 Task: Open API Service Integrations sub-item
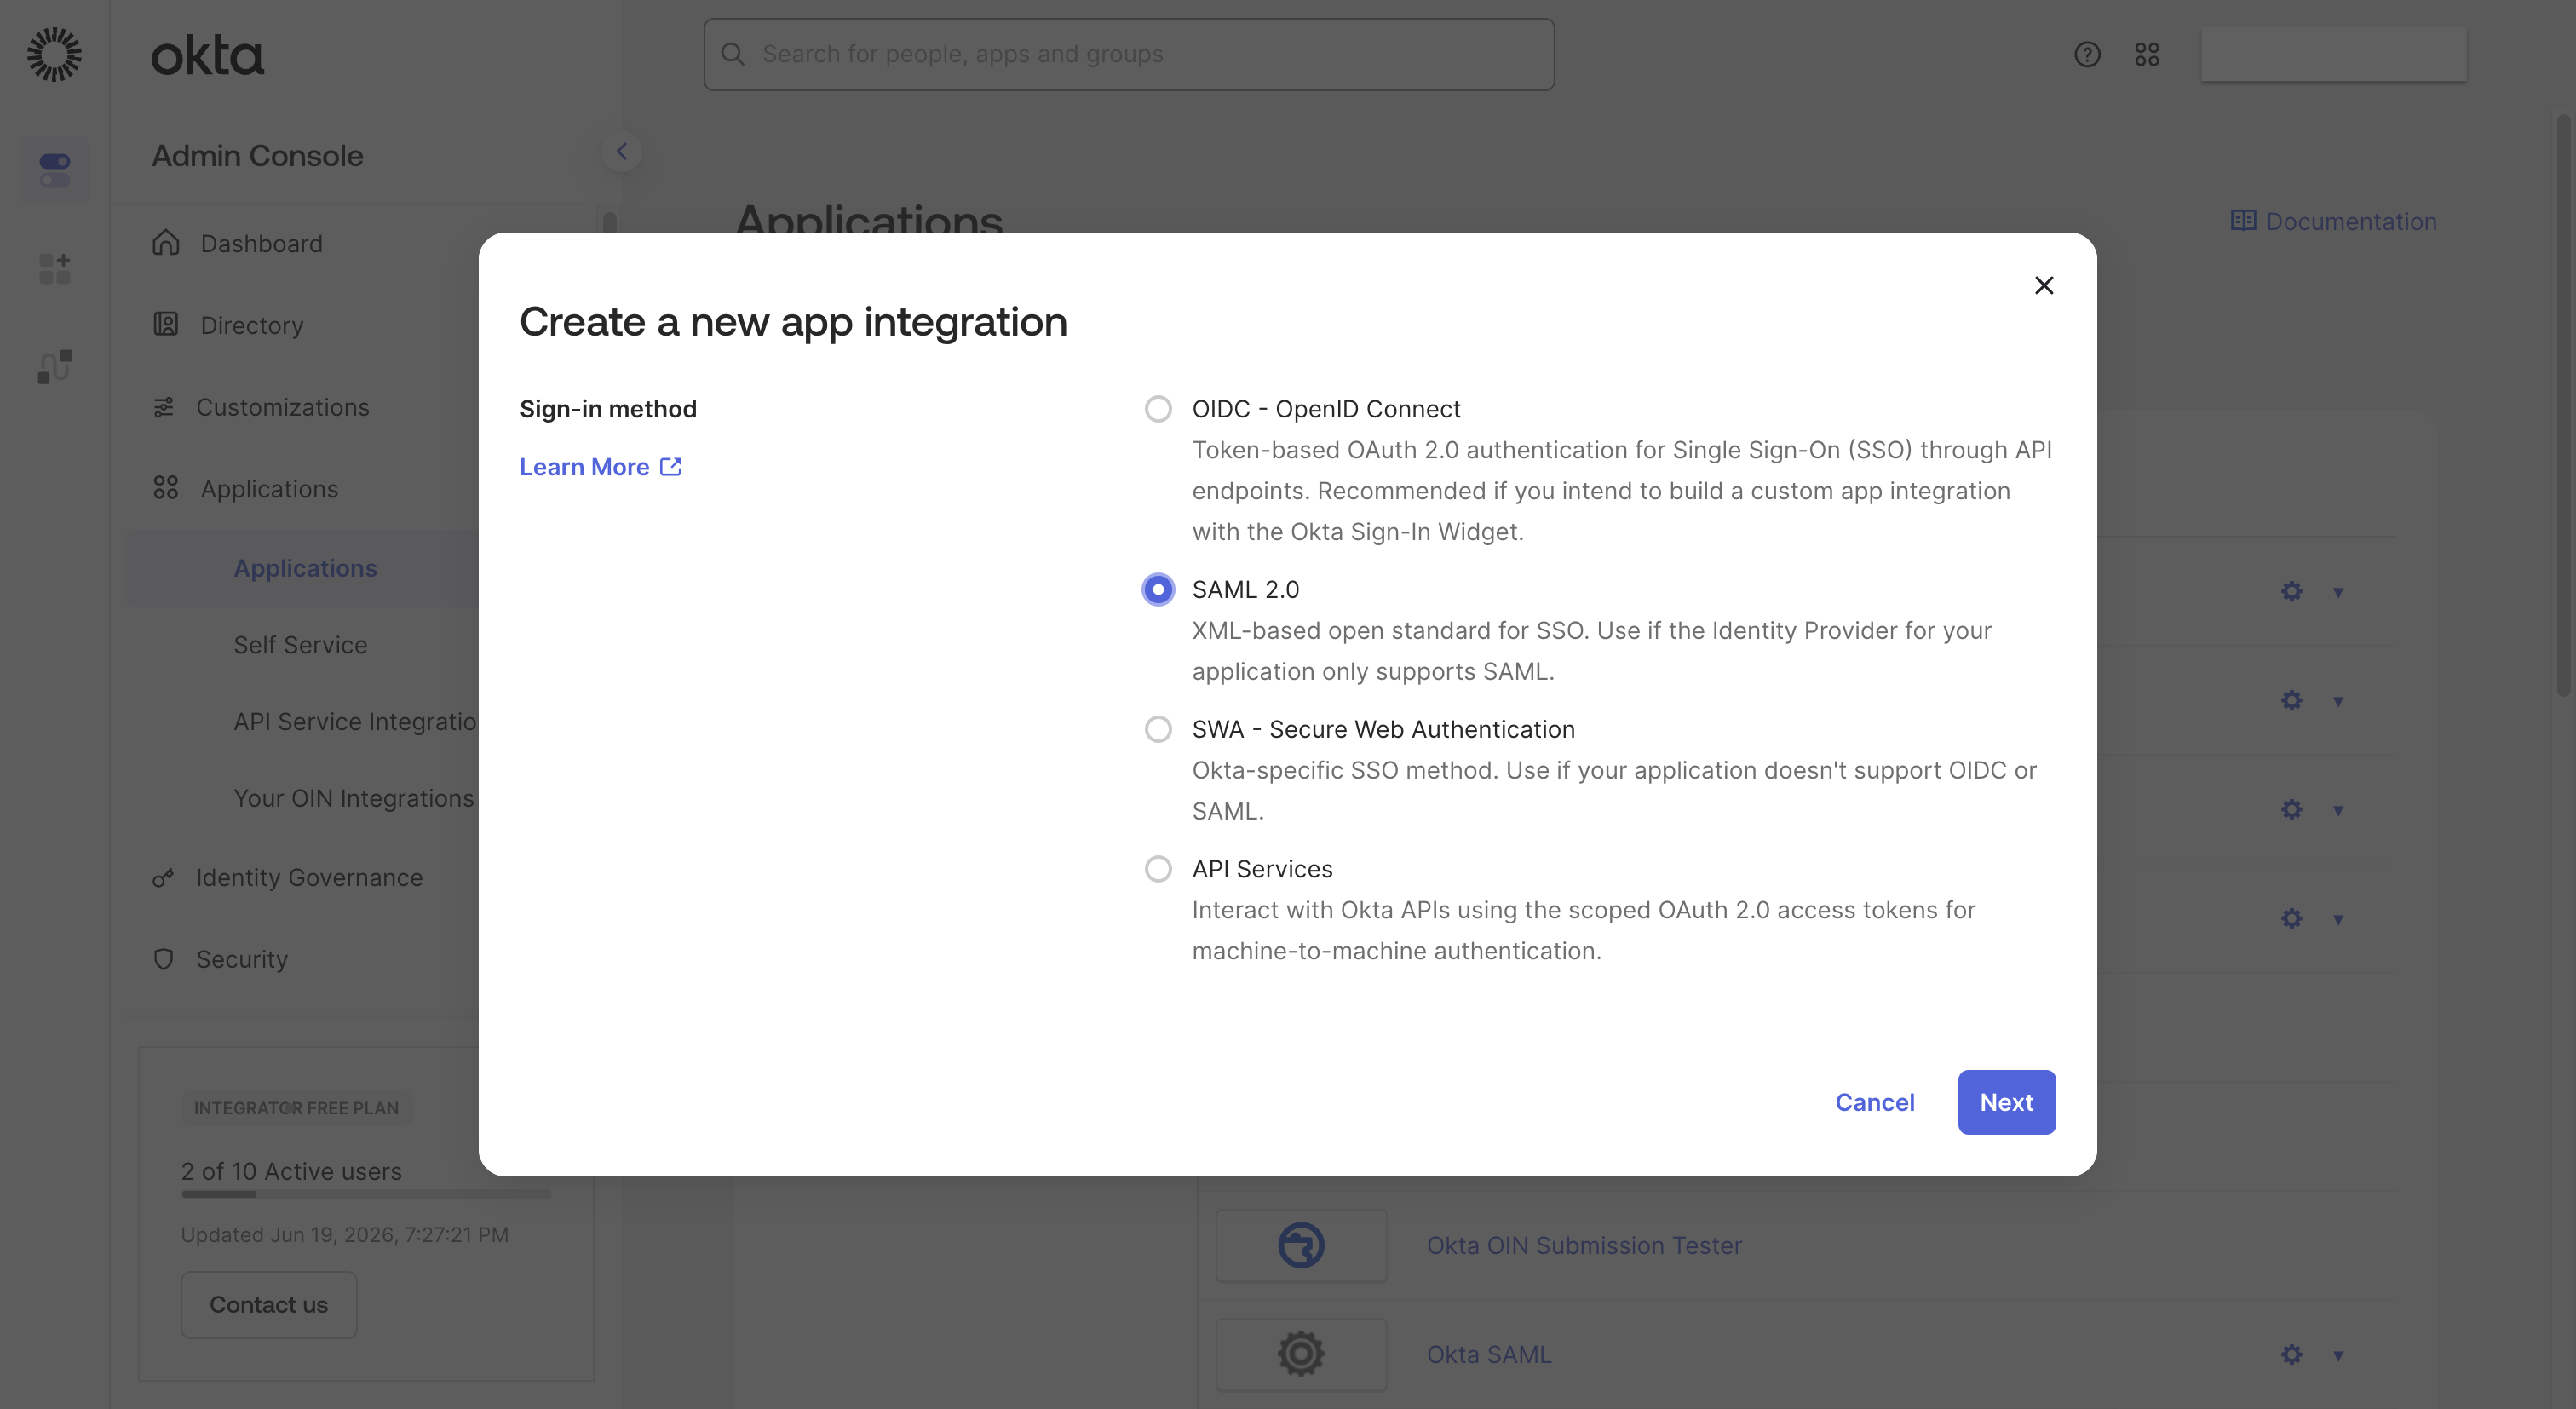pos(355,722)
